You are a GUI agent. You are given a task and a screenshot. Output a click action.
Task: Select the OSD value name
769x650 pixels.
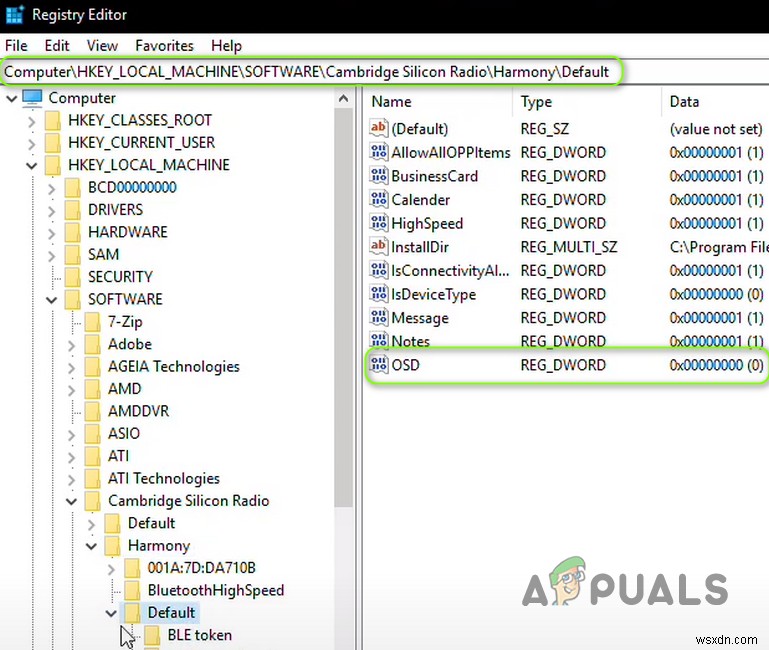pos(406,365)
